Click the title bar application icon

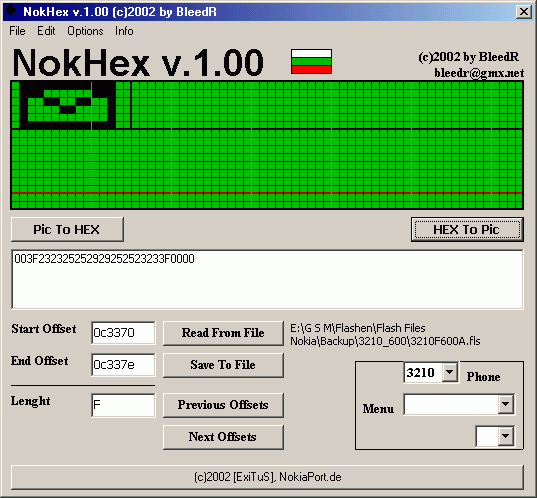[x=11, y=11]
